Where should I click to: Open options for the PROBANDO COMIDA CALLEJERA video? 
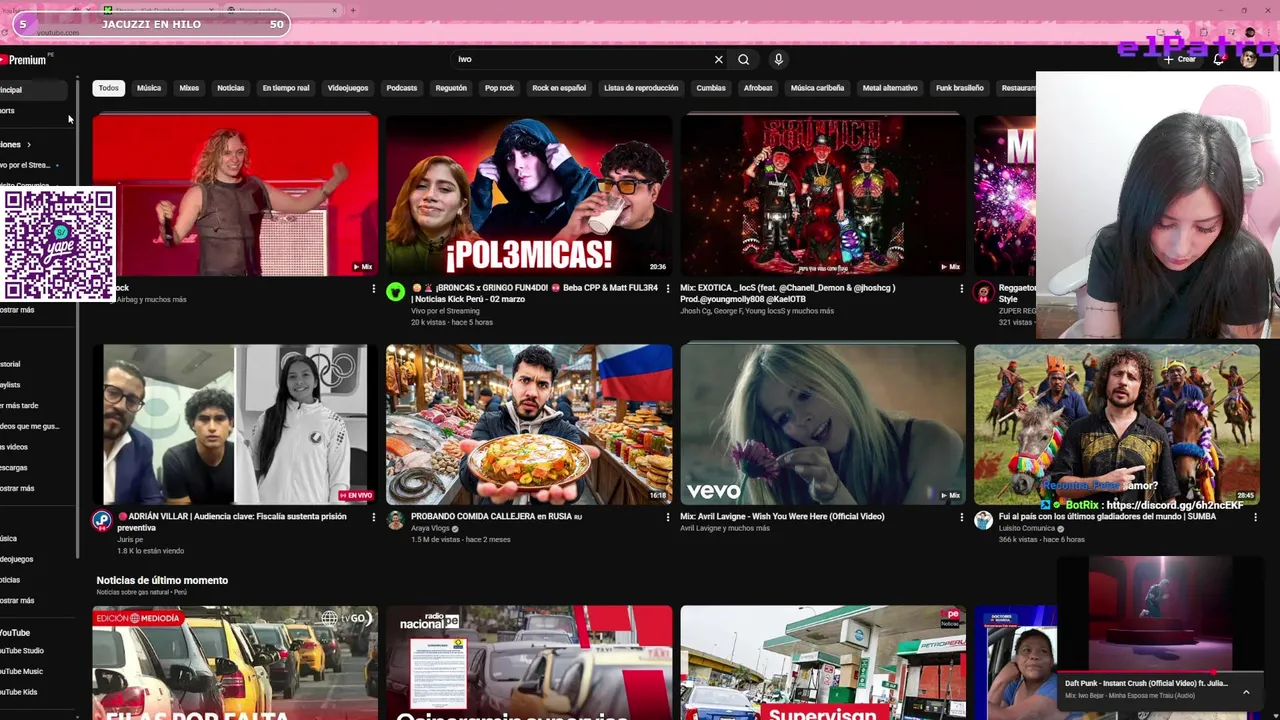668,518
